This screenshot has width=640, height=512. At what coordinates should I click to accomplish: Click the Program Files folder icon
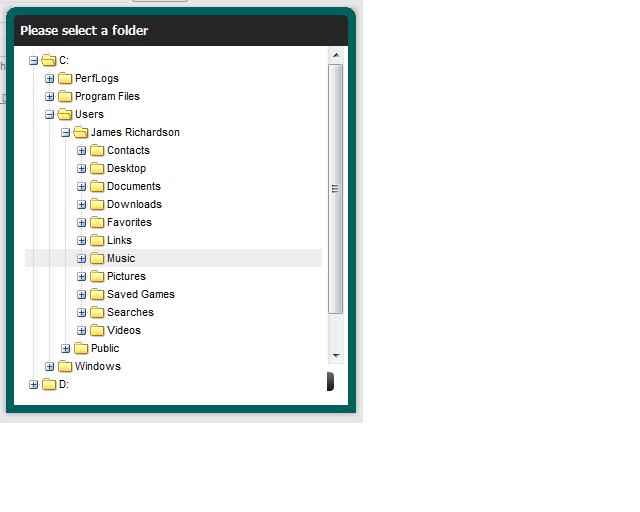(x=65, y=96)
